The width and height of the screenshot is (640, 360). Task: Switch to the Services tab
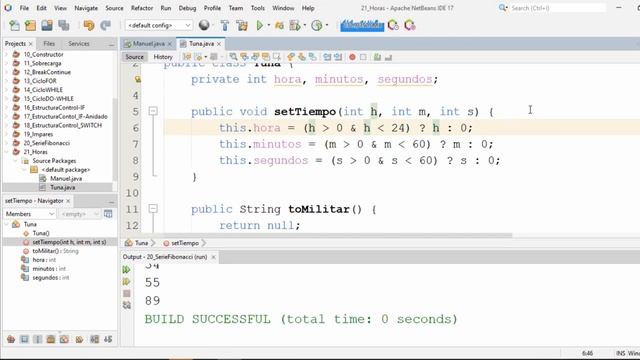click(x=79, y=43)
